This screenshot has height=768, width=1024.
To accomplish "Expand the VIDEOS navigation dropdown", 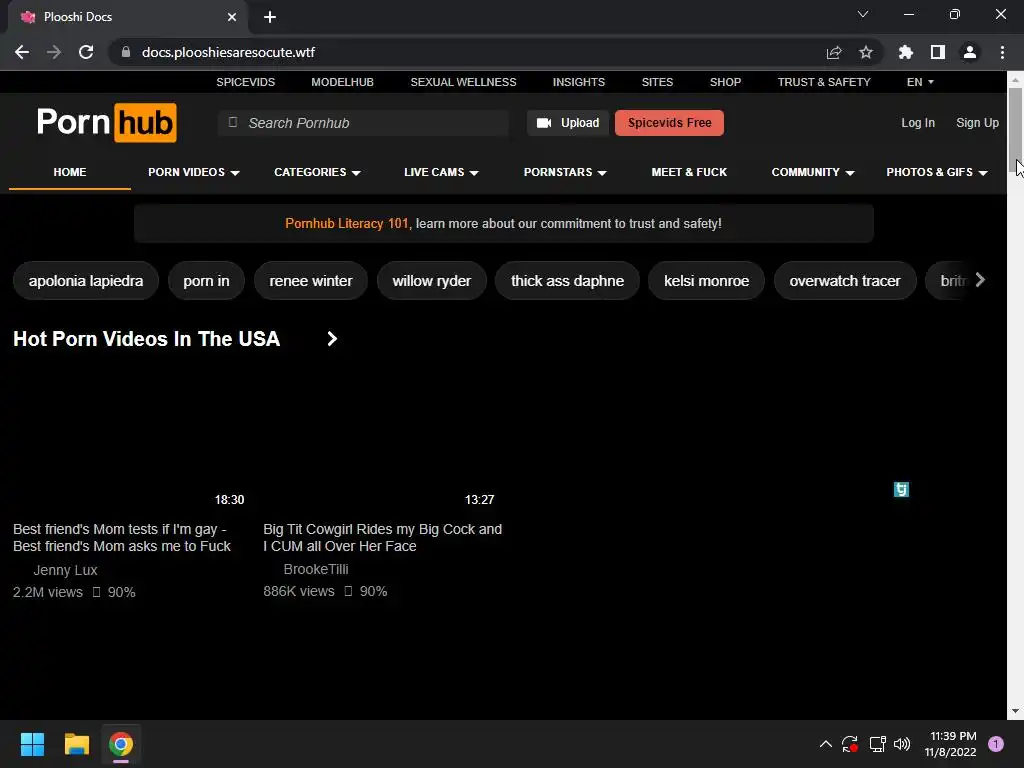I will [x=193, y=172].
